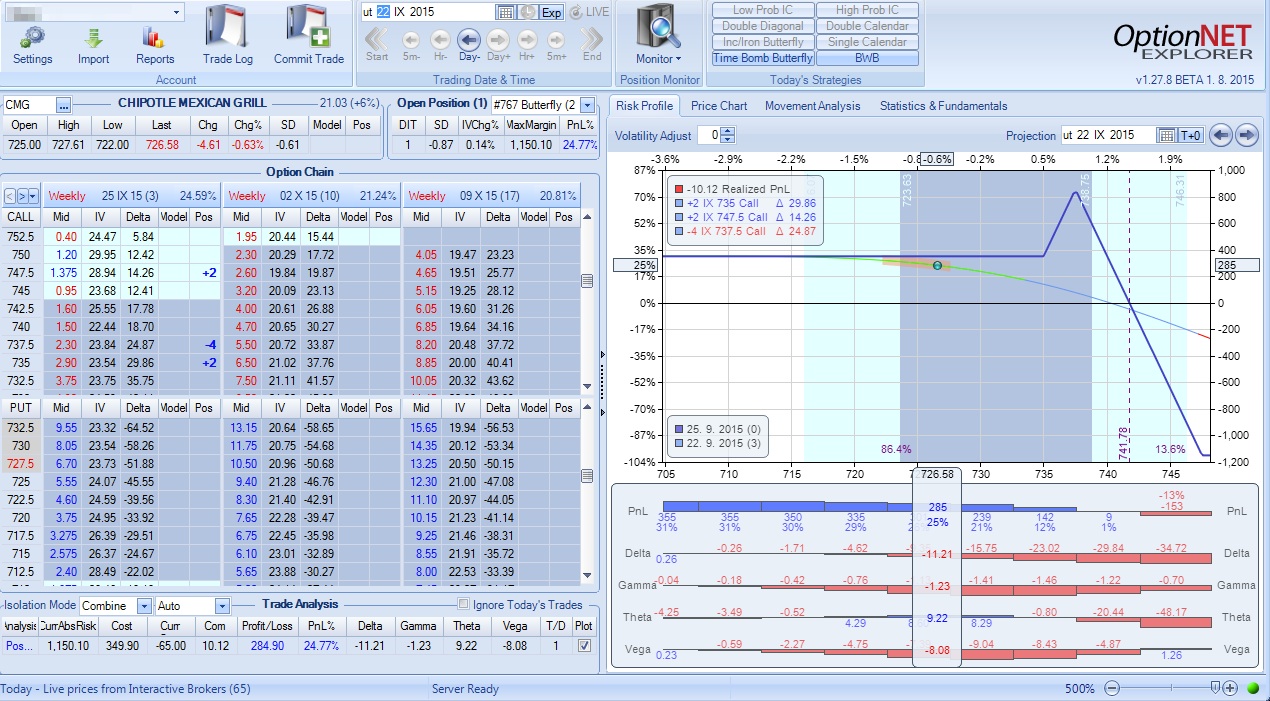Select High Prob IC strategy
Viewport: 1270px width, 701px height.
pos(867,10)
